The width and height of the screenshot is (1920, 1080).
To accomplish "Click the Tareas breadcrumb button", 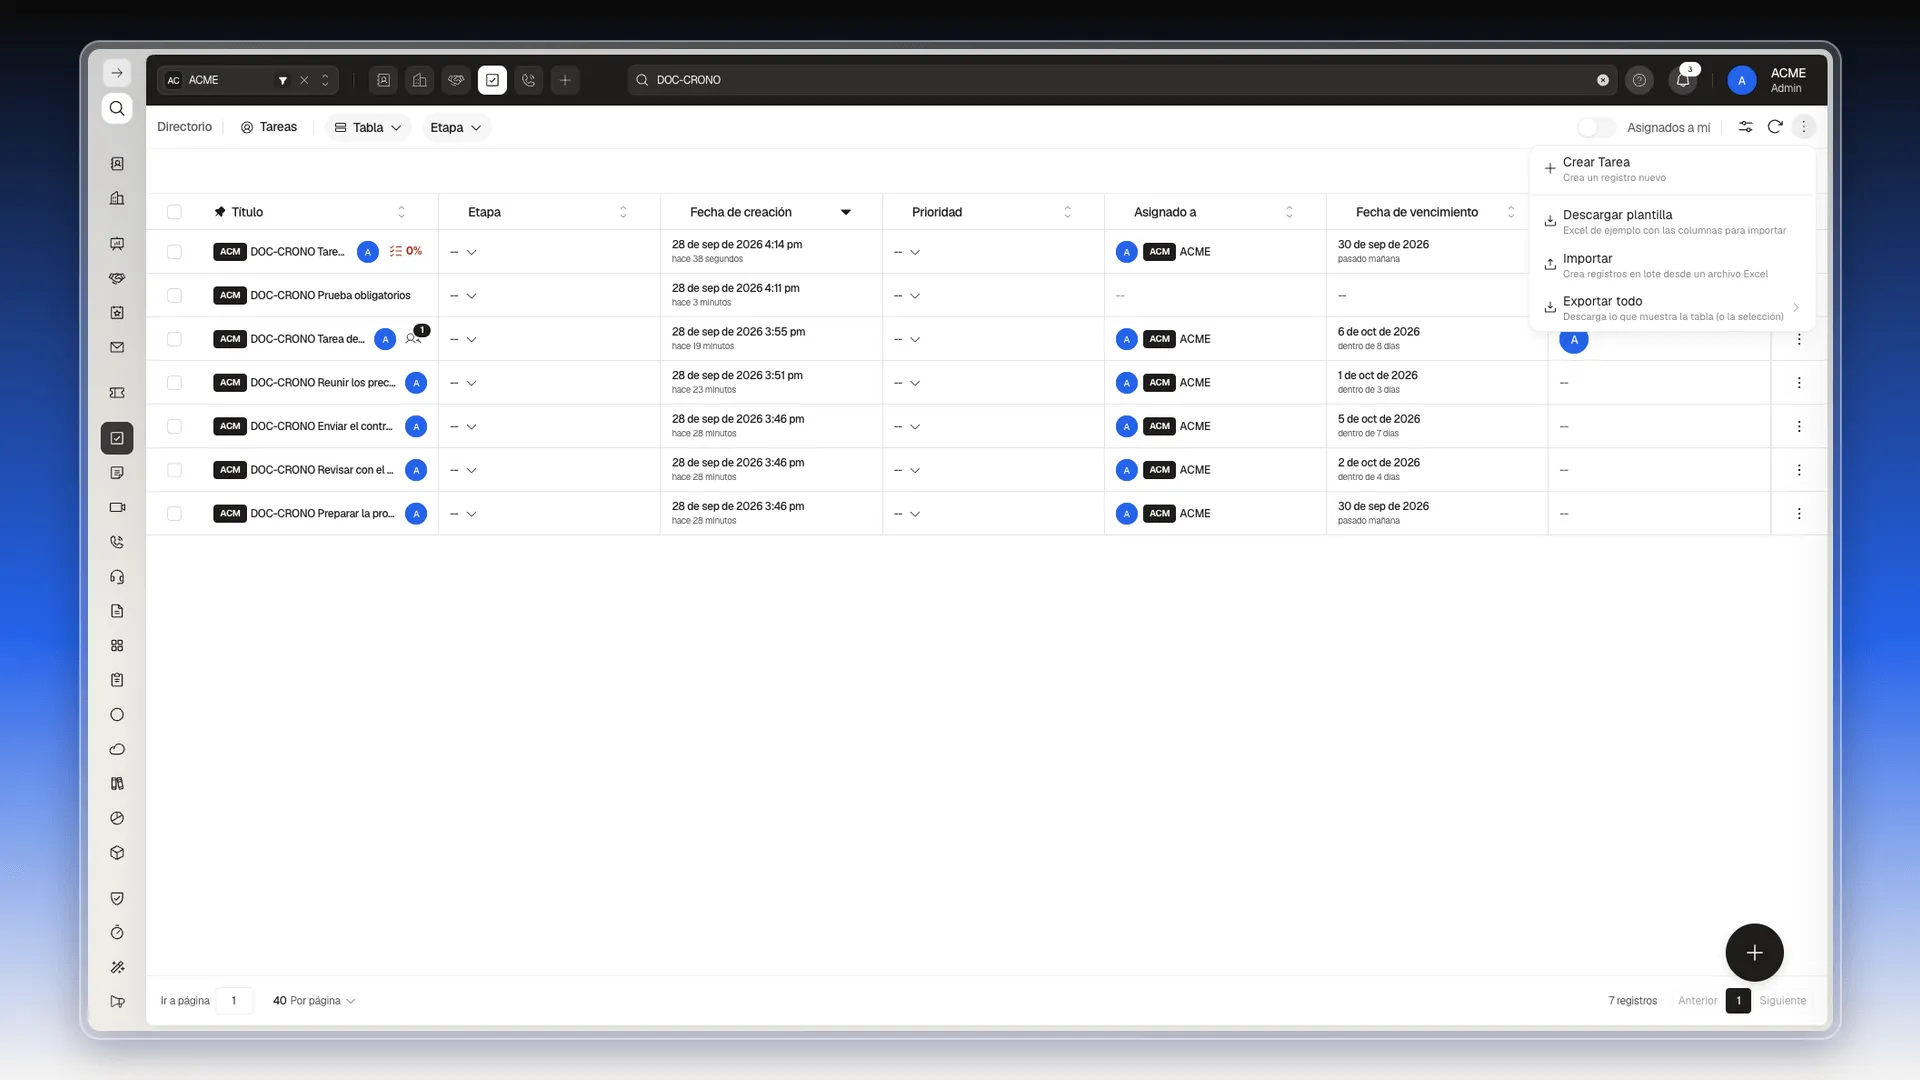I will (269, 127).
